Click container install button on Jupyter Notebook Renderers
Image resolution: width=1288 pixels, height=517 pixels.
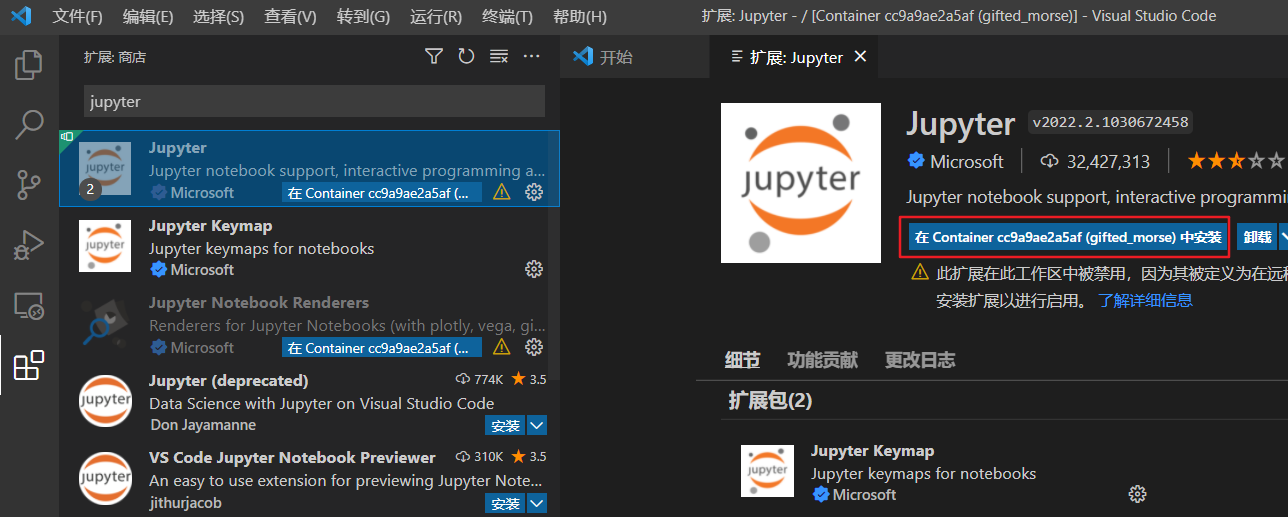coord(382,348)
